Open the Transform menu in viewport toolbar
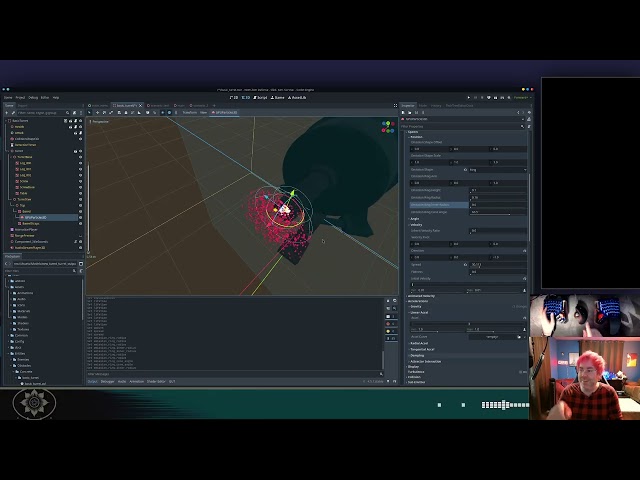Image resolution: width=640 pixels, height=480 pixels. (x=189, y=112)
